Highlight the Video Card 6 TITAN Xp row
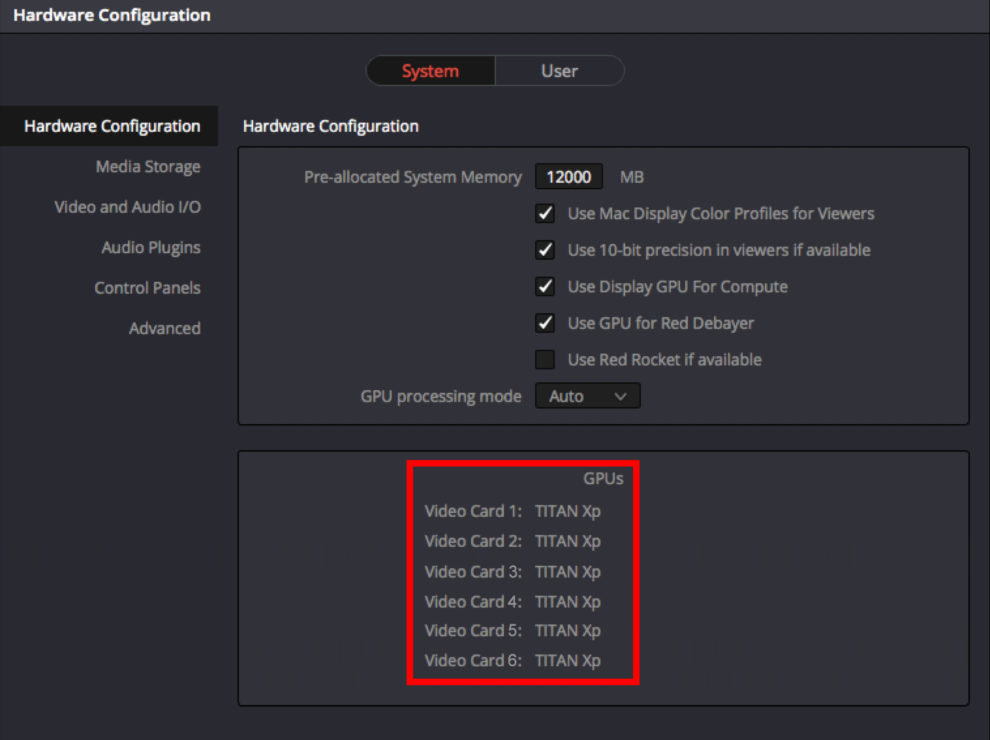This screenshot has height=740, width=990. 512,660
